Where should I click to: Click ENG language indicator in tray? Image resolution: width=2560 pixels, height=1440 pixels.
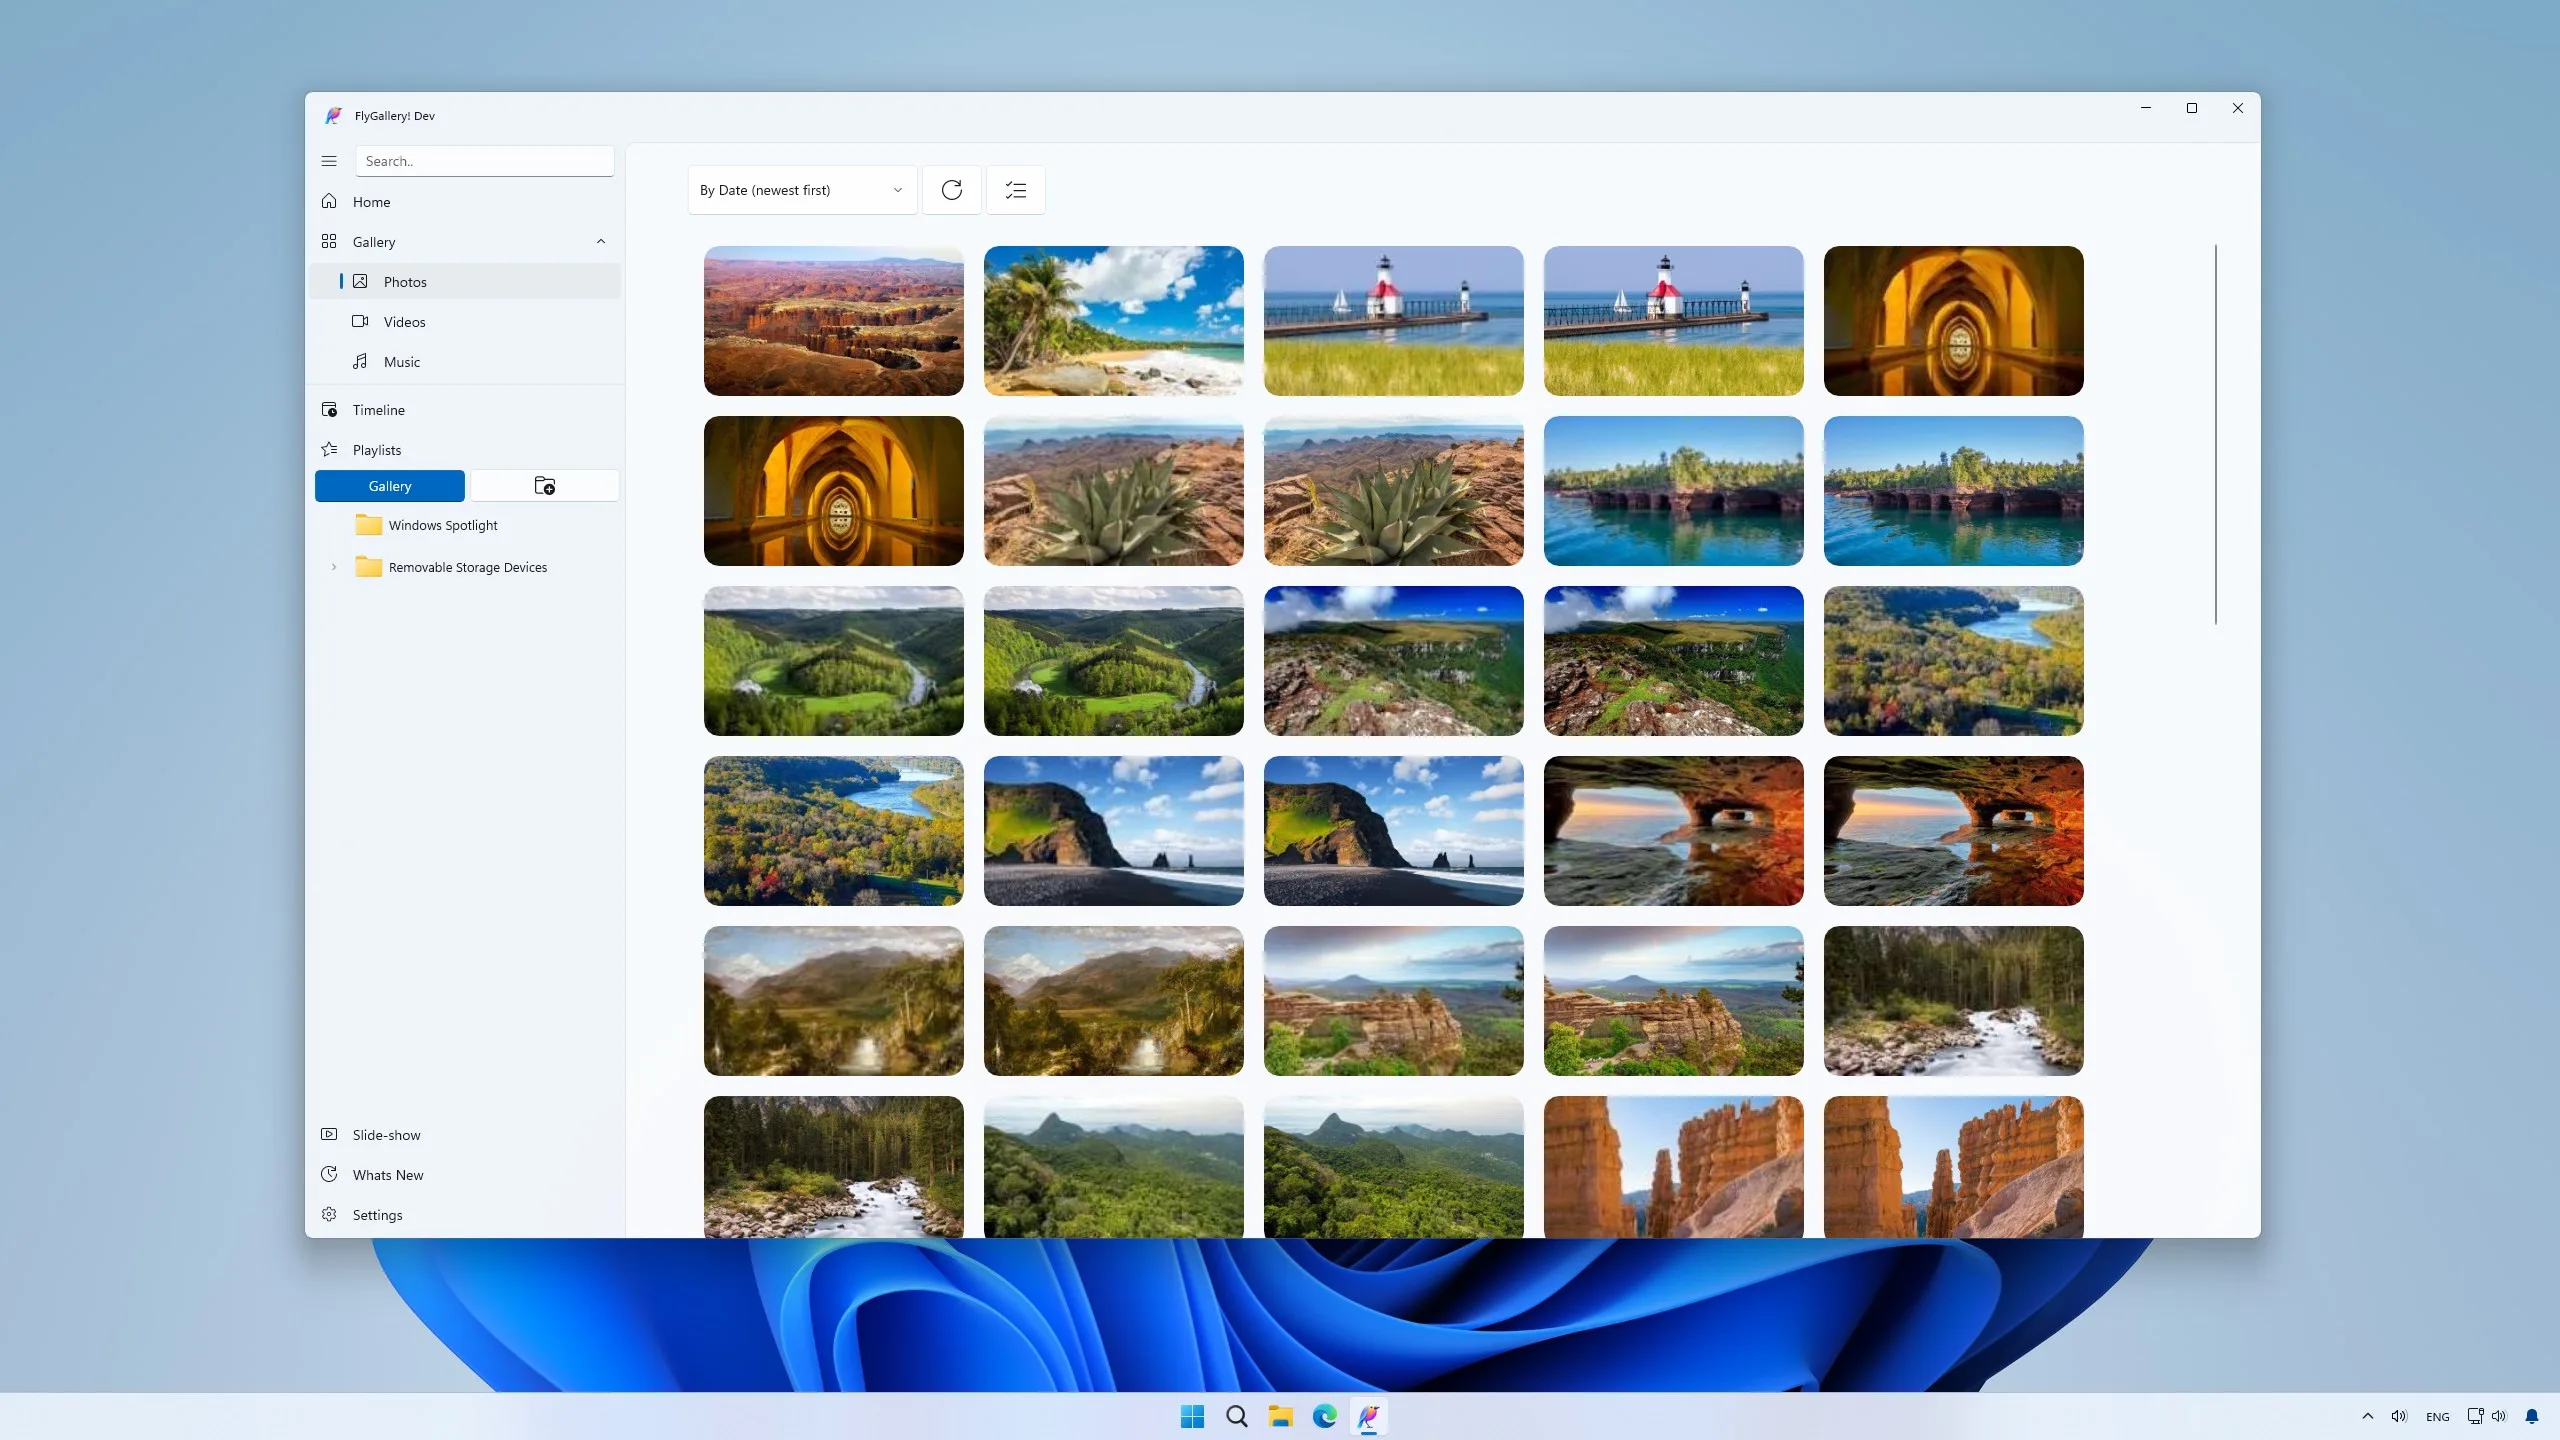[2438, 1417]
